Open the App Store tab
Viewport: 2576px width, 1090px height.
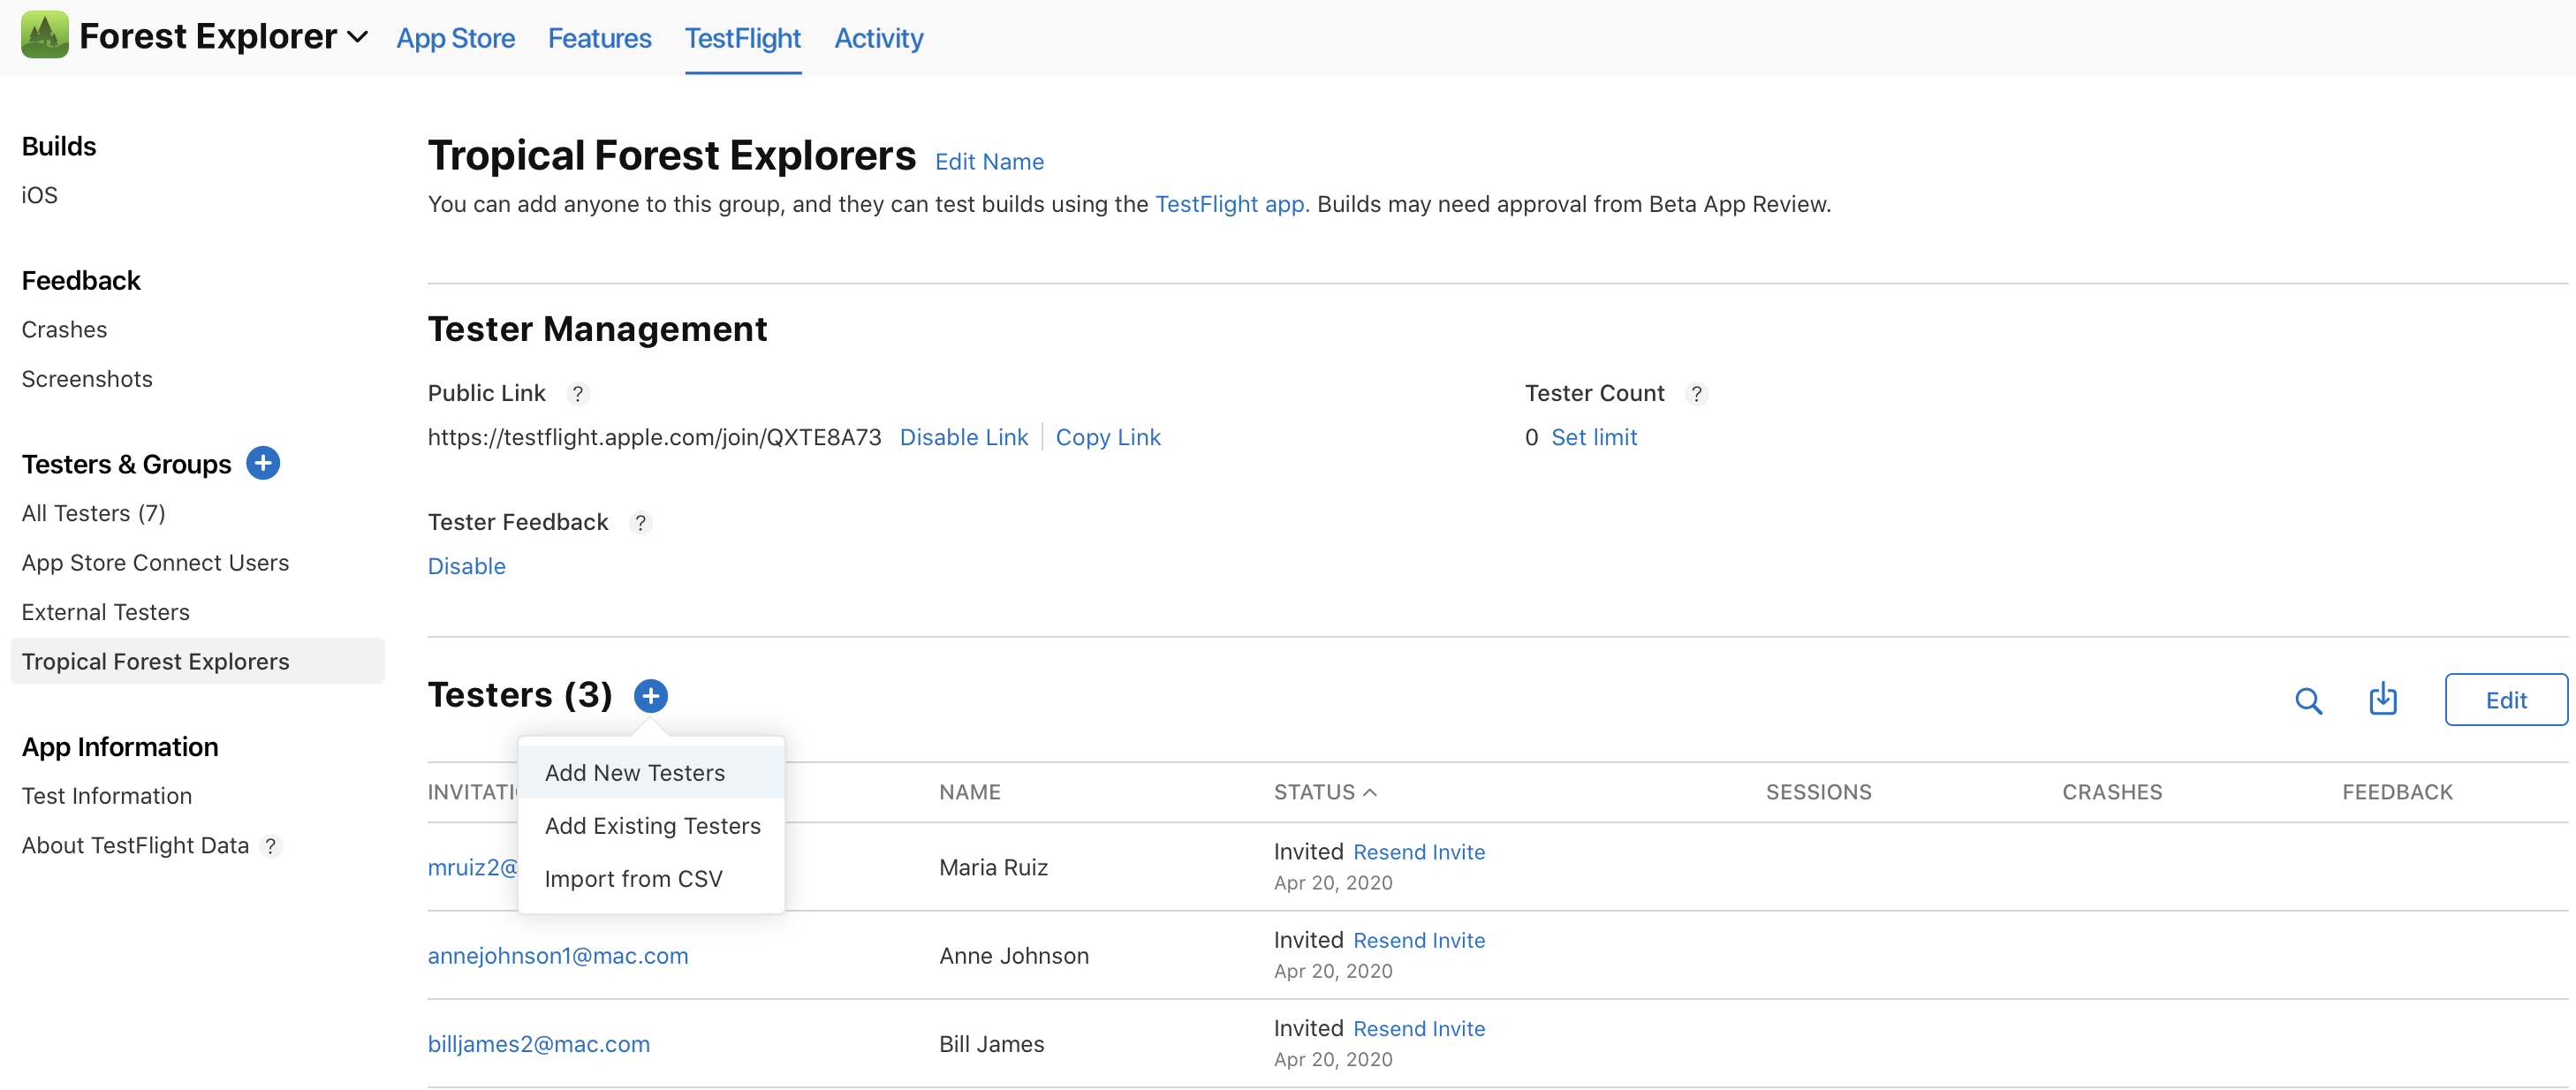(455, 38)
